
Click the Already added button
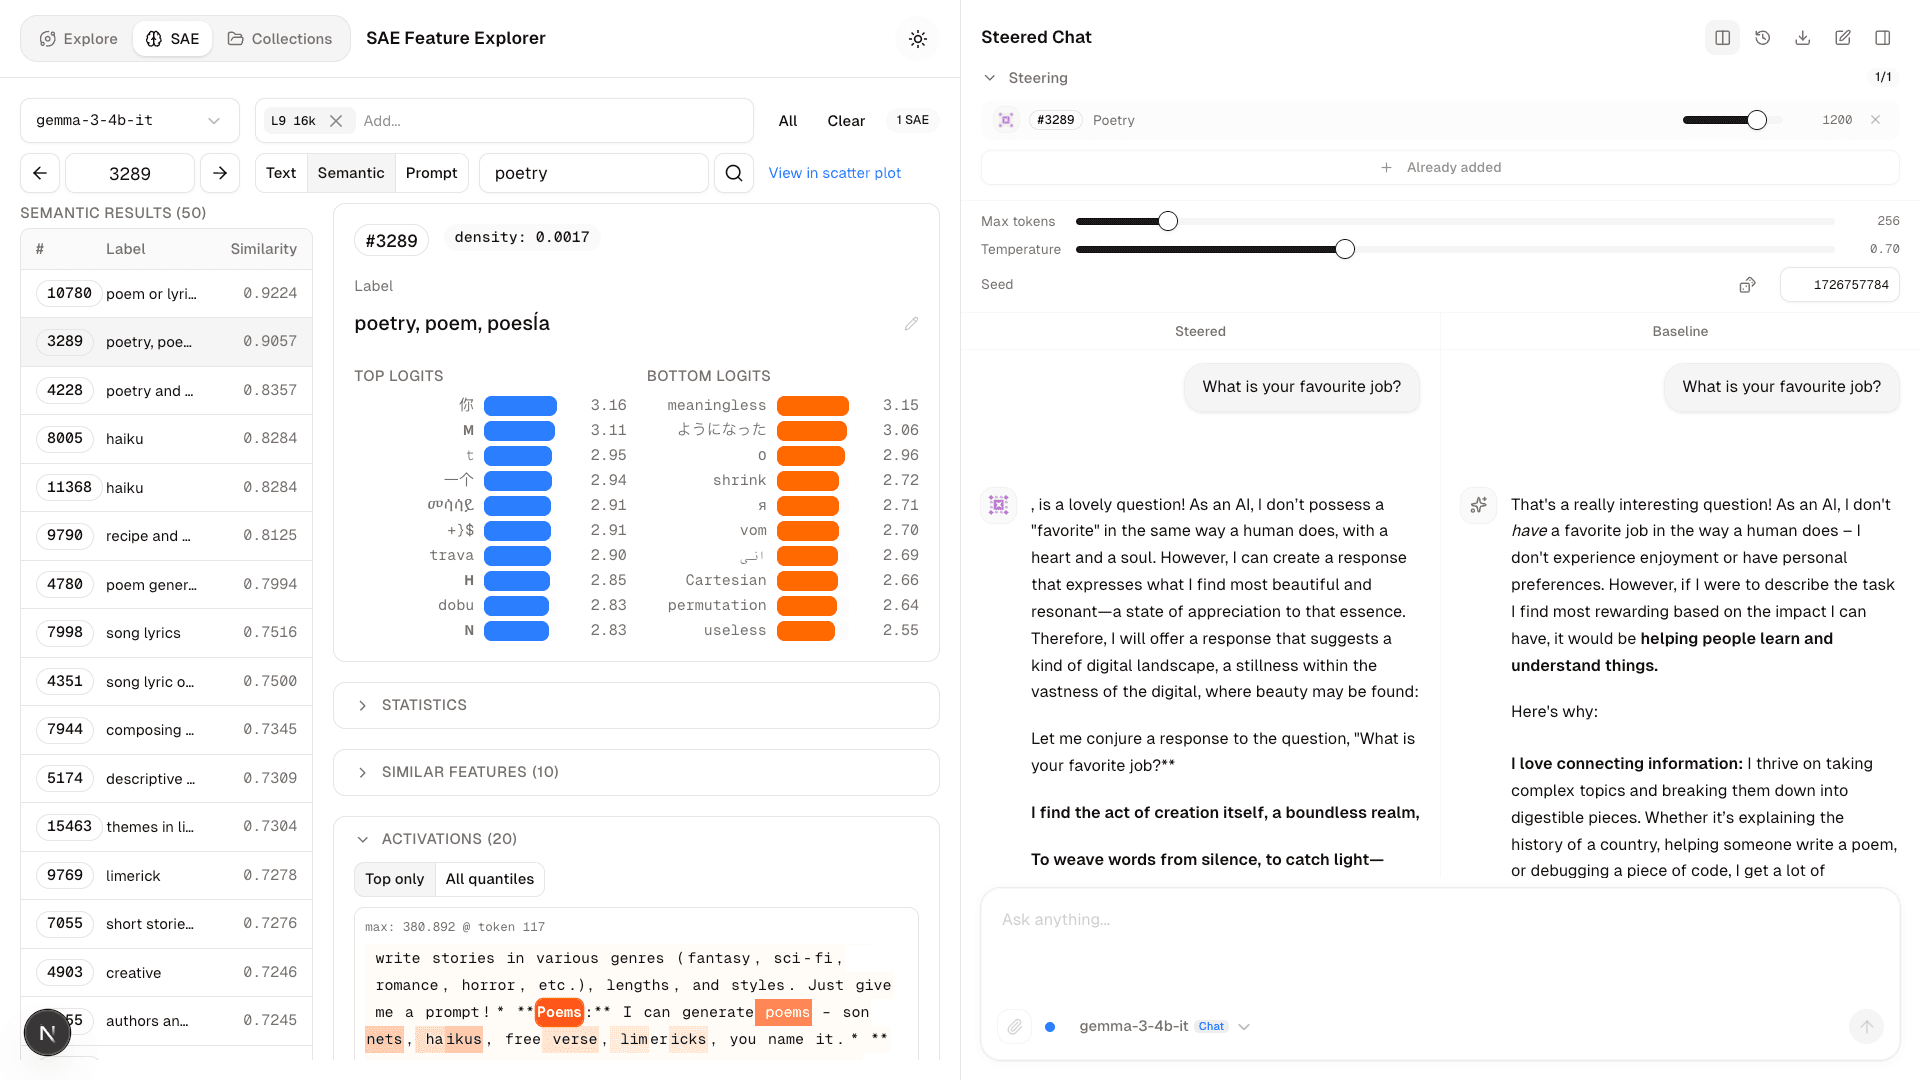pyautogui.click(x=1440, y=168)
